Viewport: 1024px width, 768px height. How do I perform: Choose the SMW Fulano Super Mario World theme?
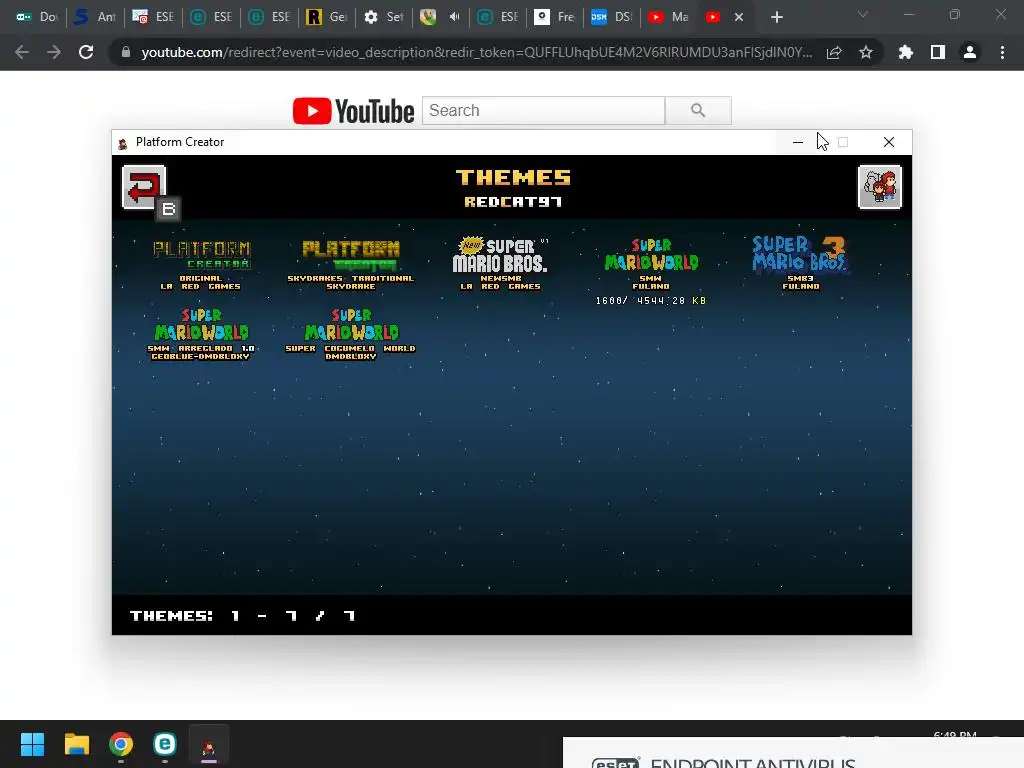(651, 264)
